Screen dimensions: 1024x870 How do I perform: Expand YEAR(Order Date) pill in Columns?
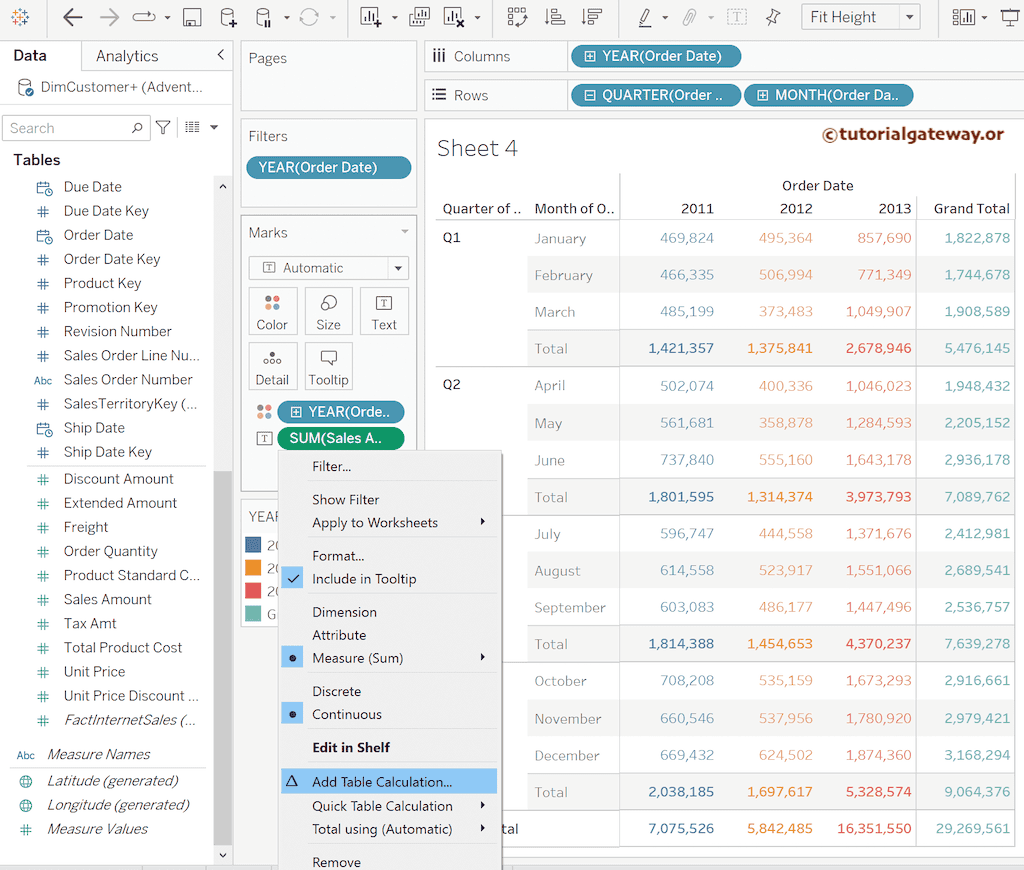590,56
